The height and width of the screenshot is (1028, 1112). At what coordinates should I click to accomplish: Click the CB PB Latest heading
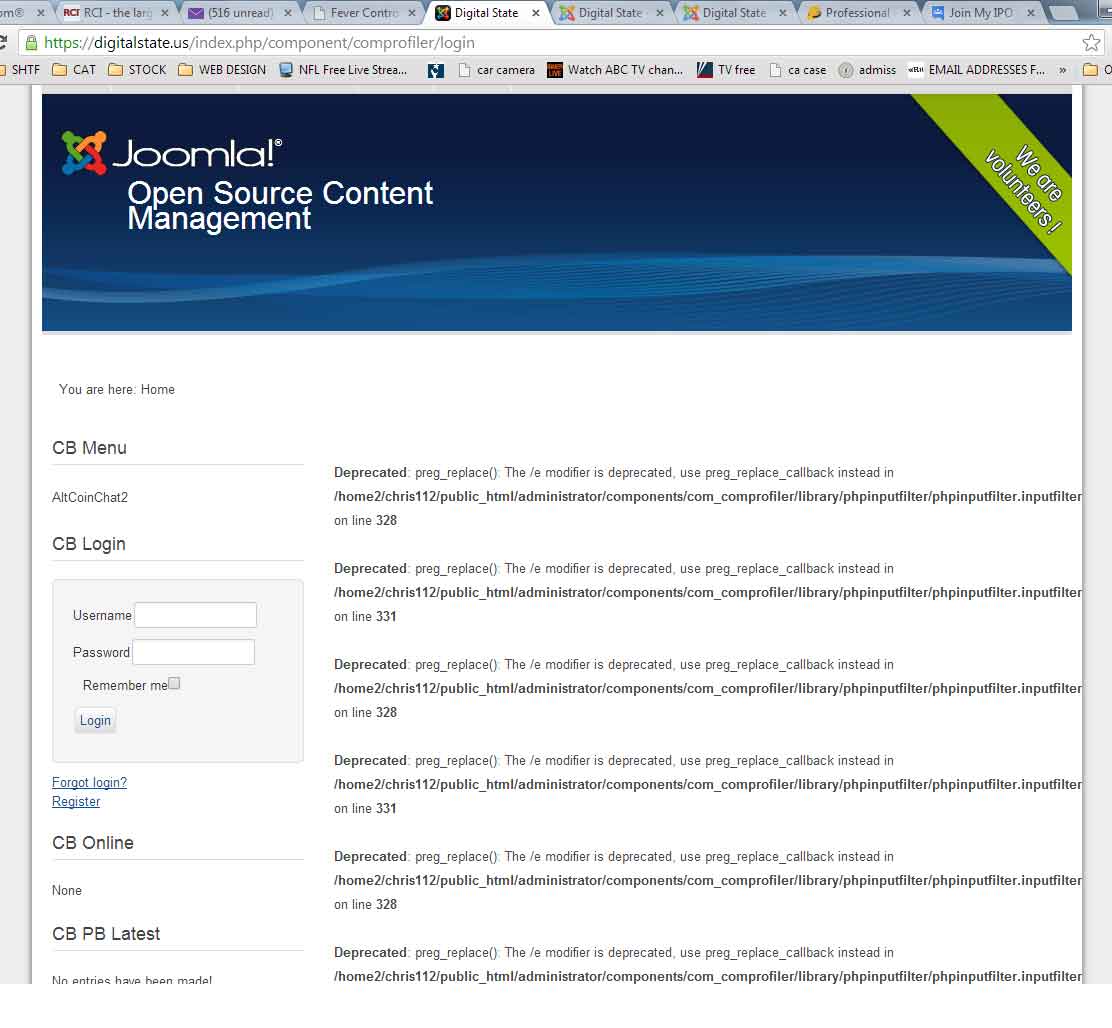pos(106,934)
